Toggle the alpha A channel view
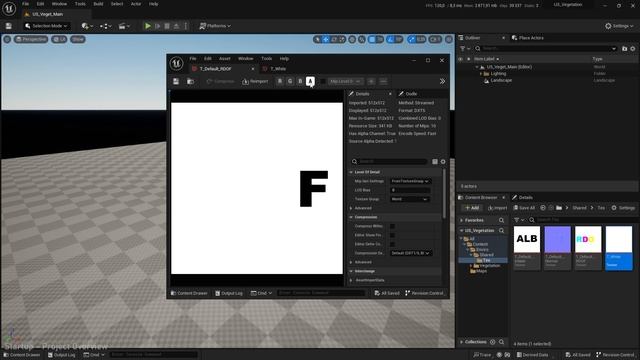Viewport: 640px width, 360px height. tap(310, 81)
